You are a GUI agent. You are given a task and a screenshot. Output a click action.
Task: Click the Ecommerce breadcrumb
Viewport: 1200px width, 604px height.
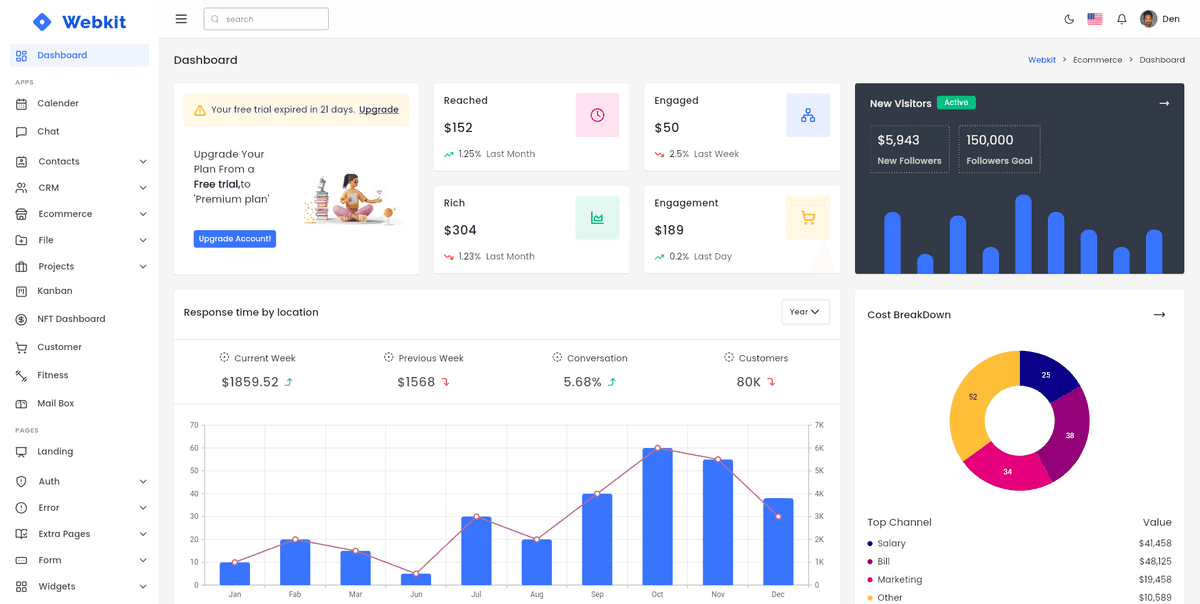pyautogui.click(x=1098, y=60)
